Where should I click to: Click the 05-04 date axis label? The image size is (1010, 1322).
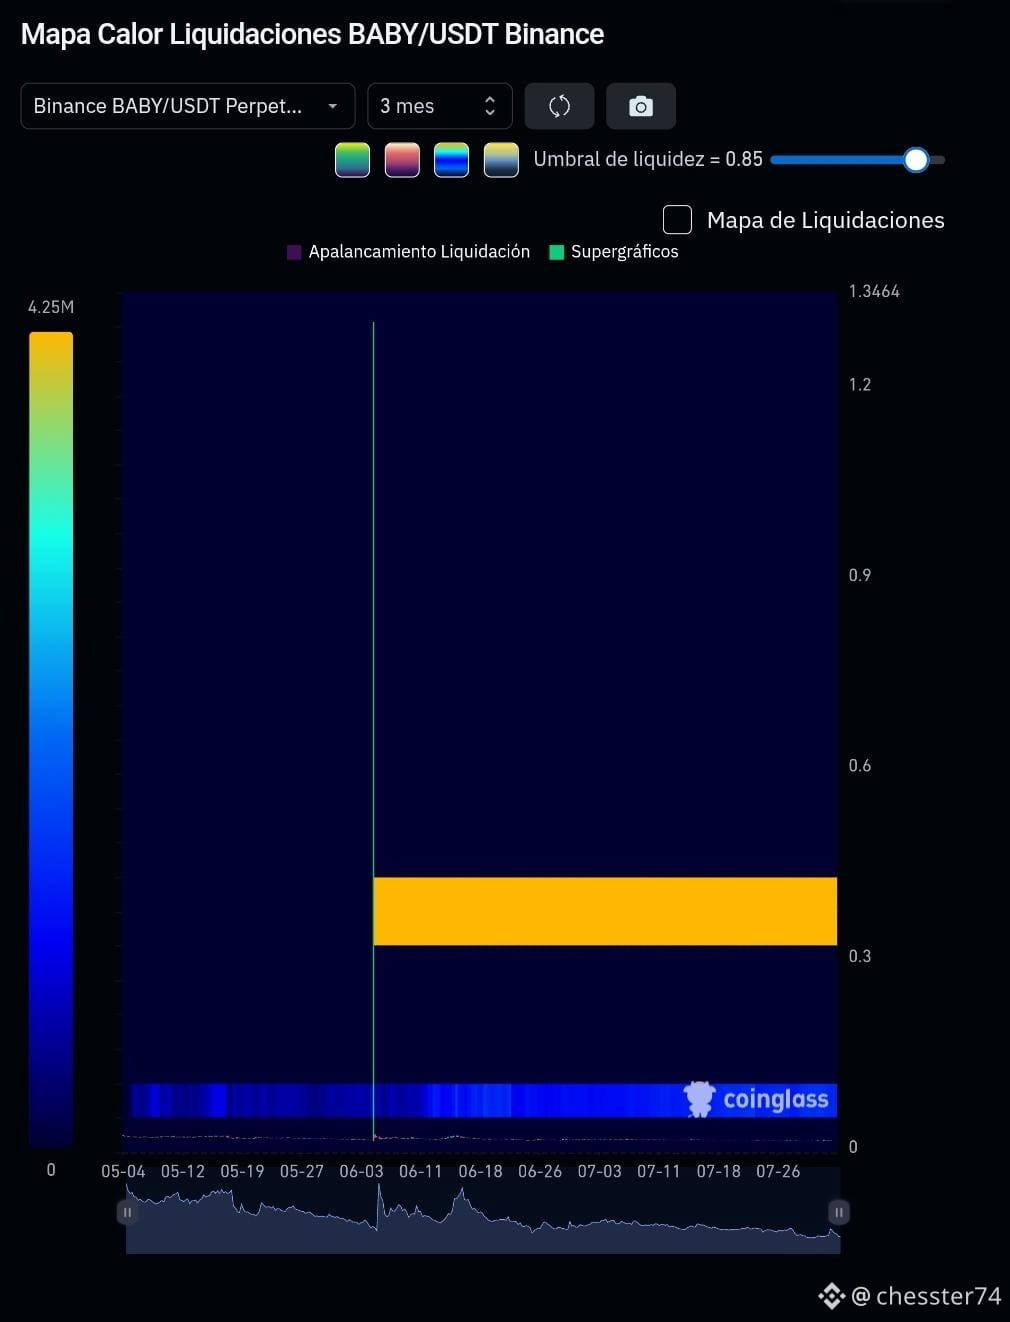coord(123,1171)
